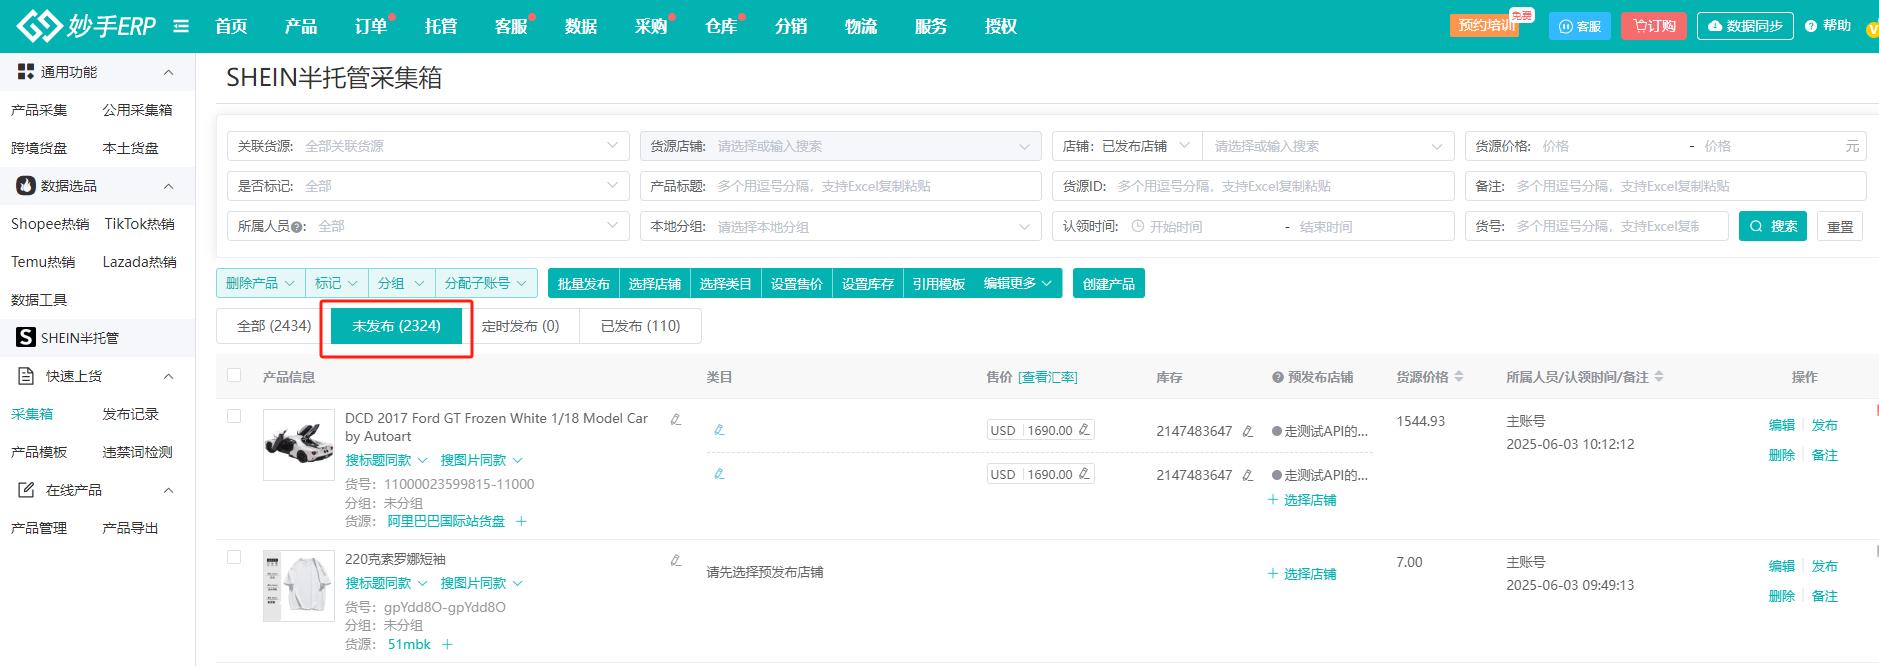Sort by 货源价格 column
1879x666 pixels.
pos(1459,377)
